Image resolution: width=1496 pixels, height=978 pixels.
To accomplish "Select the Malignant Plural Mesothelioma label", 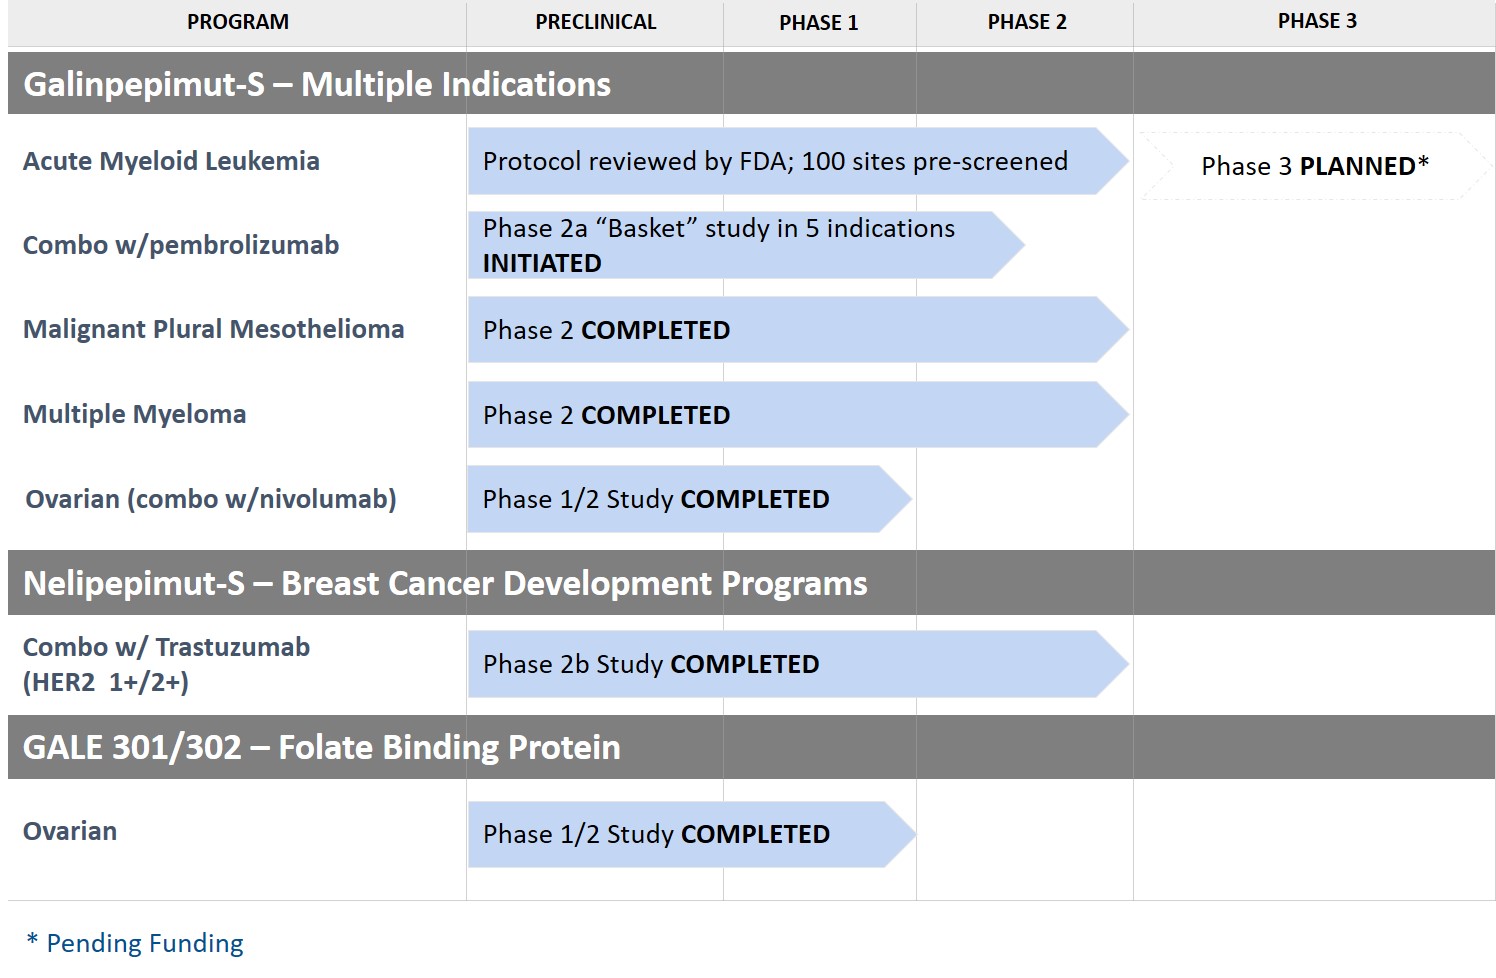I will click(x=213, y=329).
